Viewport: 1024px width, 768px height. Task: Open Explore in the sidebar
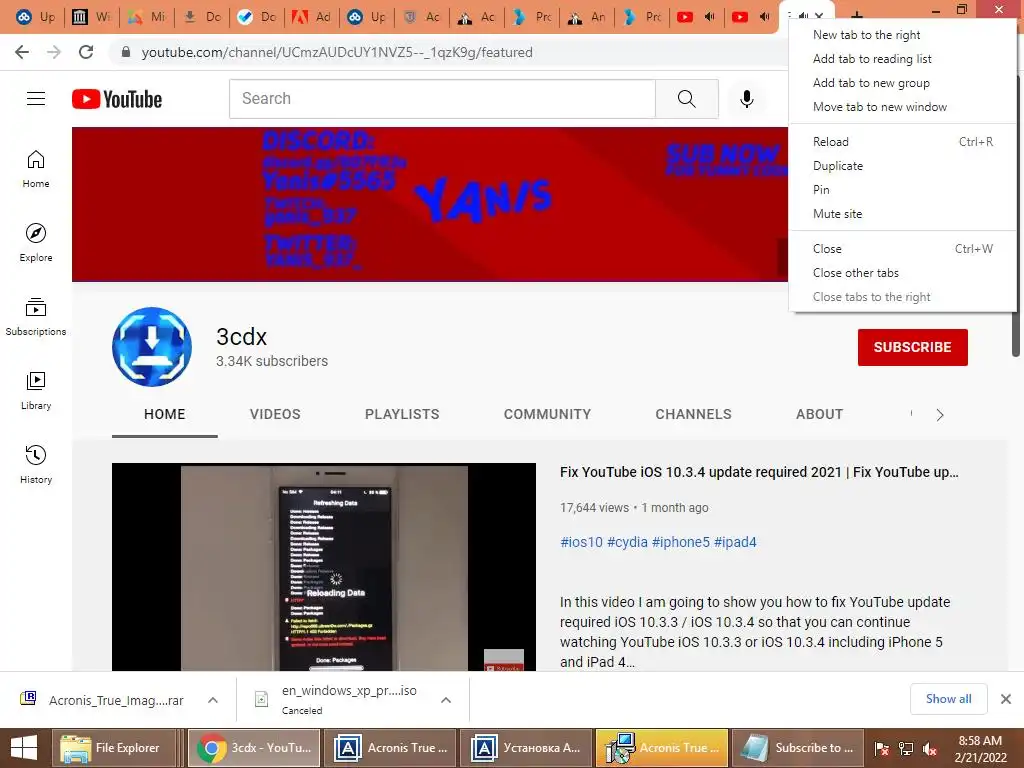[x=36, y=243]
